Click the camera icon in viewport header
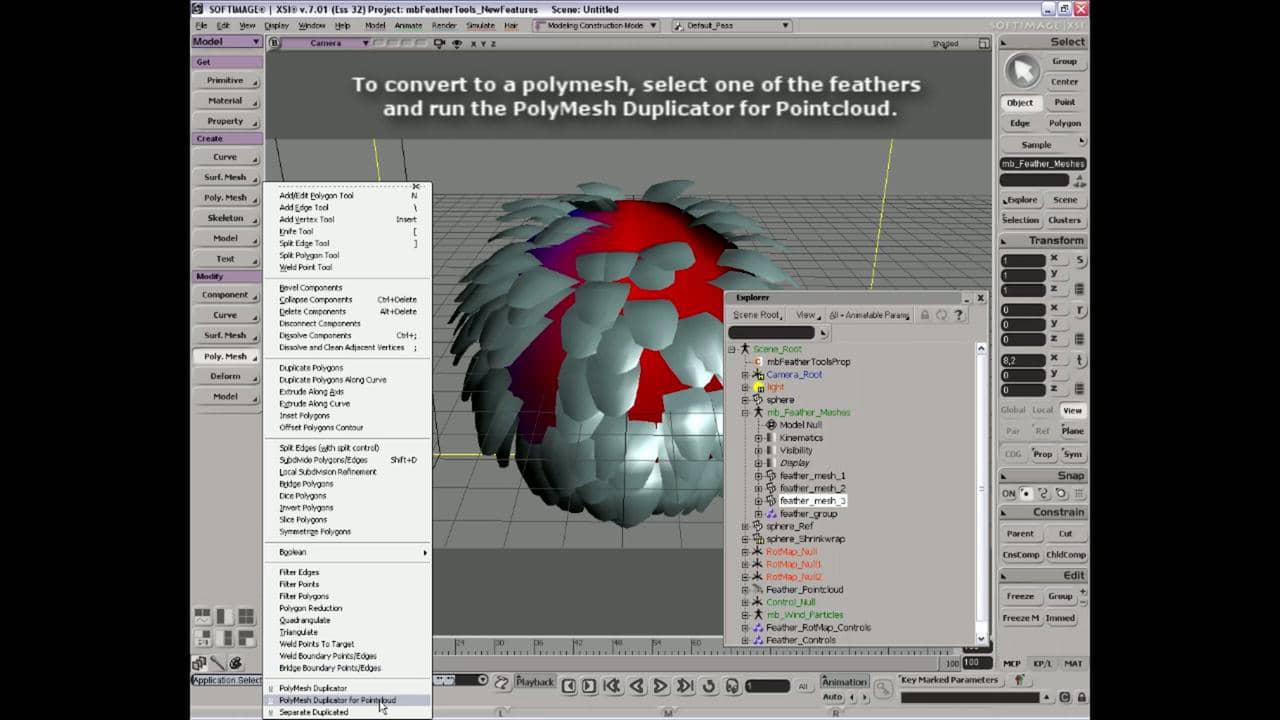The width and height of the screenshot is (1280, 720). coord(441,43)
